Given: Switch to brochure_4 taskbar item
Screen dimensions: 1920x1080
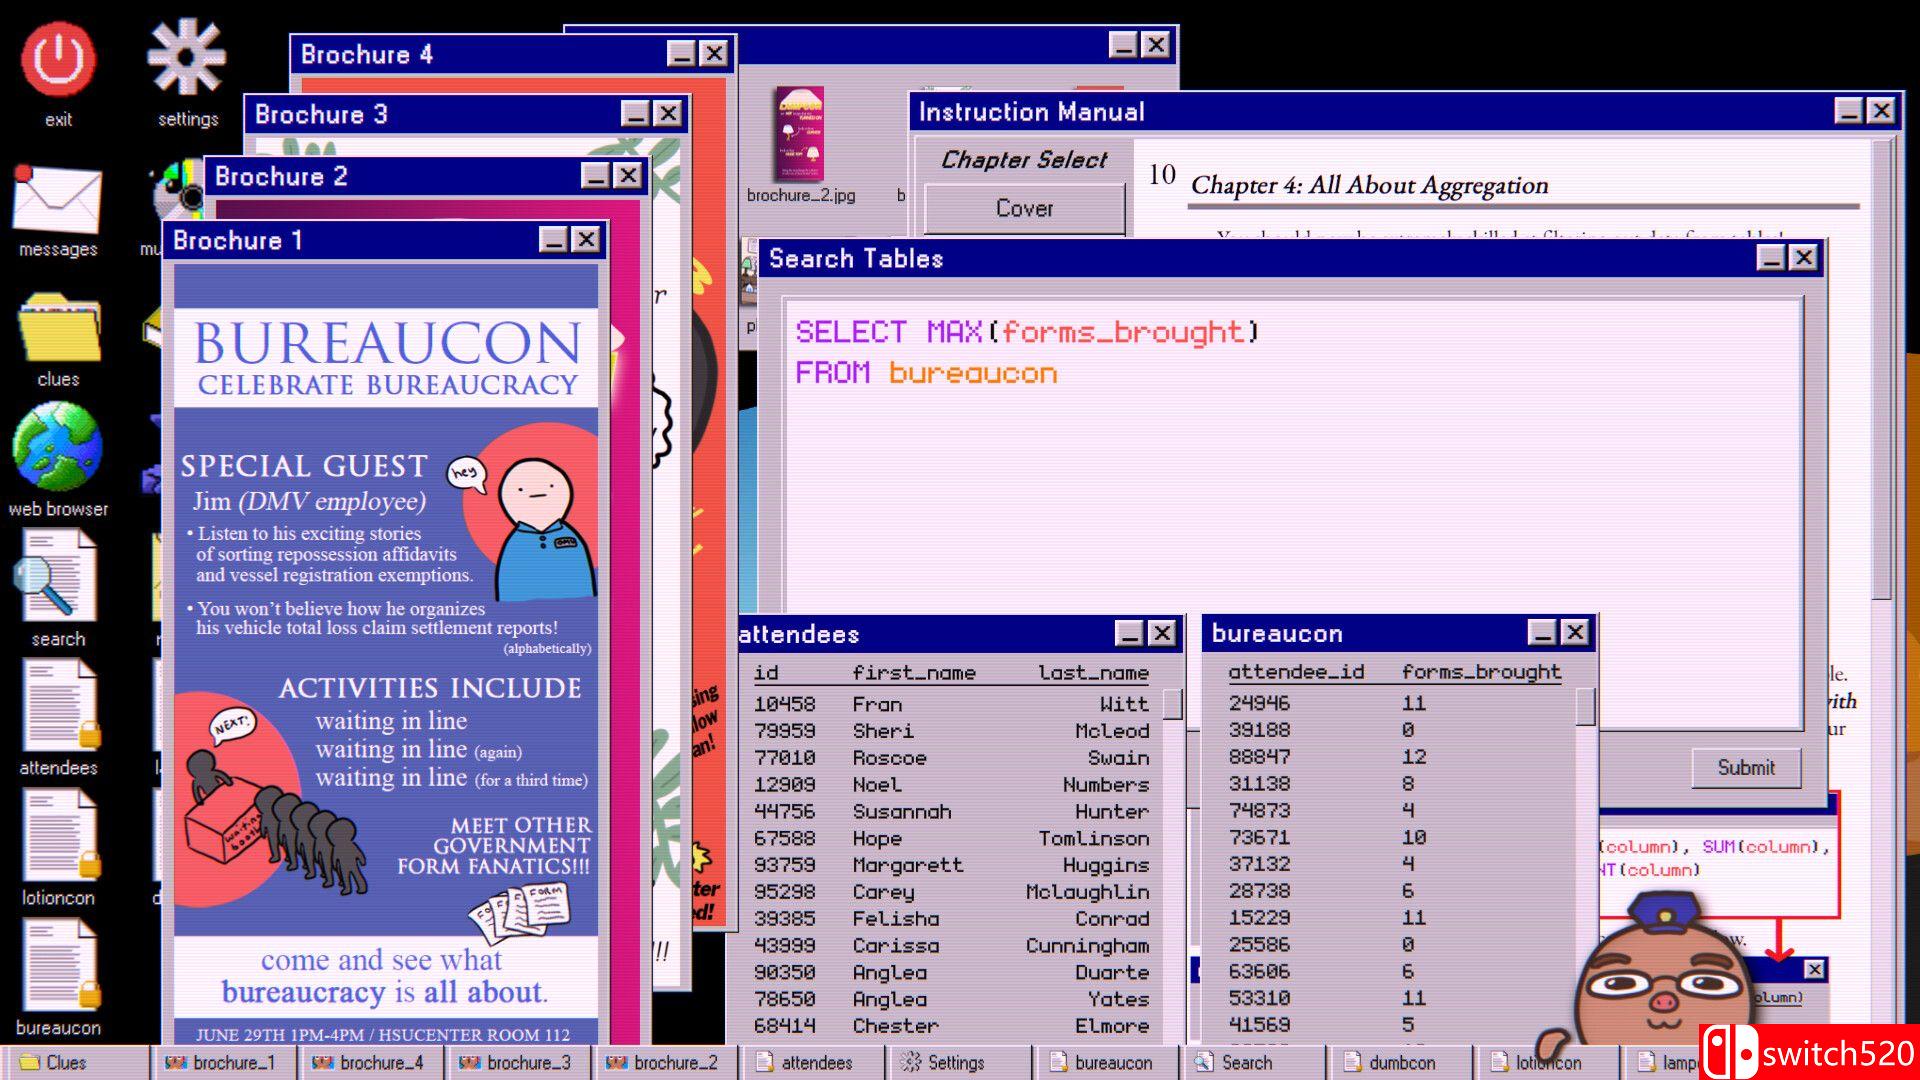Looking at the screenshot, I should (369, 1062).
